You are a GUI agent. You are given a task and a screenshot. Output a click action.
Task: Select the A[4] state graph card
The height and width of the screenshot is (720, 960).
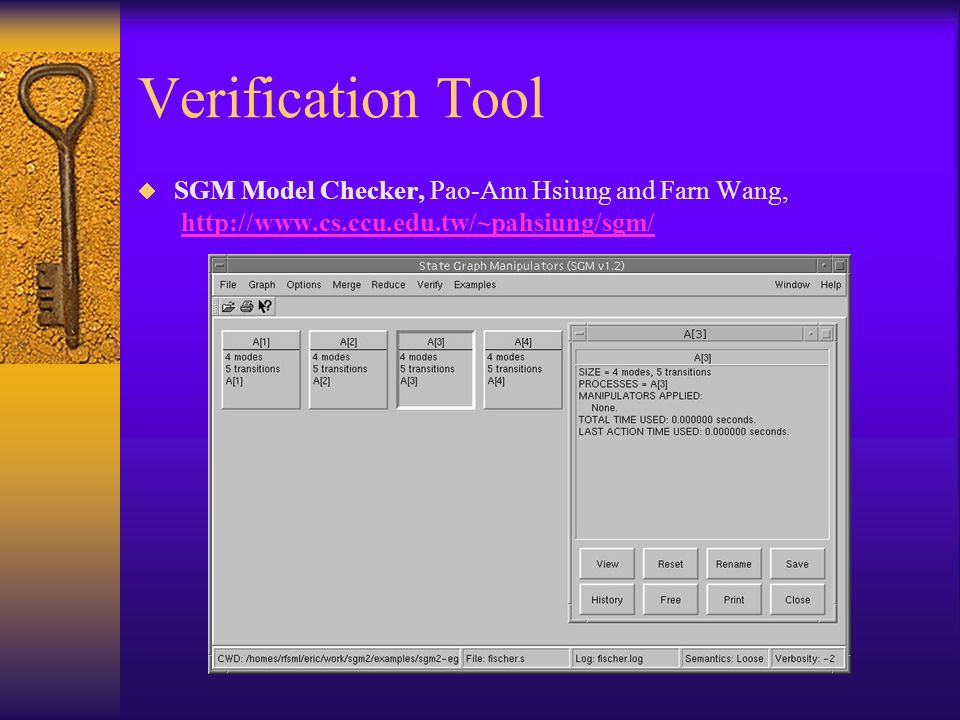coord(523,370)
